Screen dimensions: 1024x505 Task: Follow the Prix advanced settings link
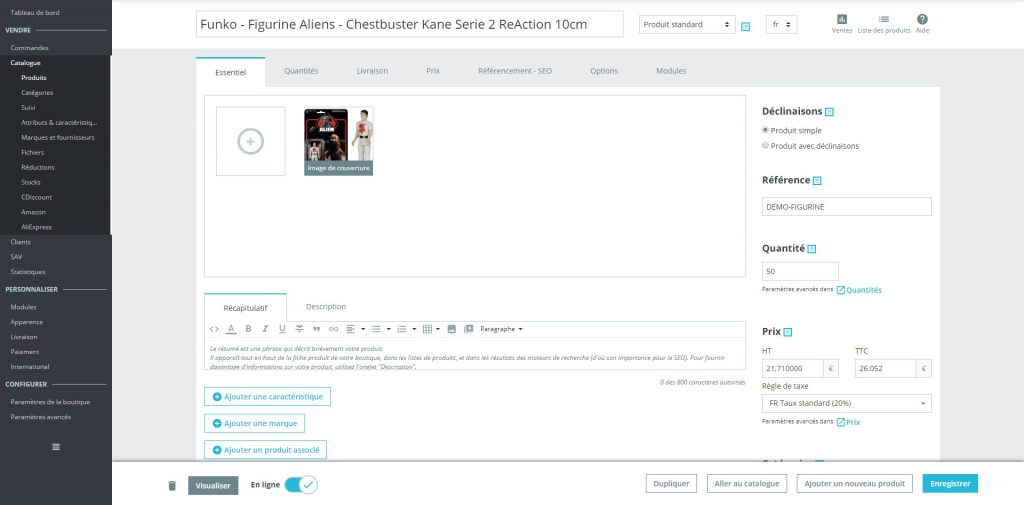click(848, 423)
